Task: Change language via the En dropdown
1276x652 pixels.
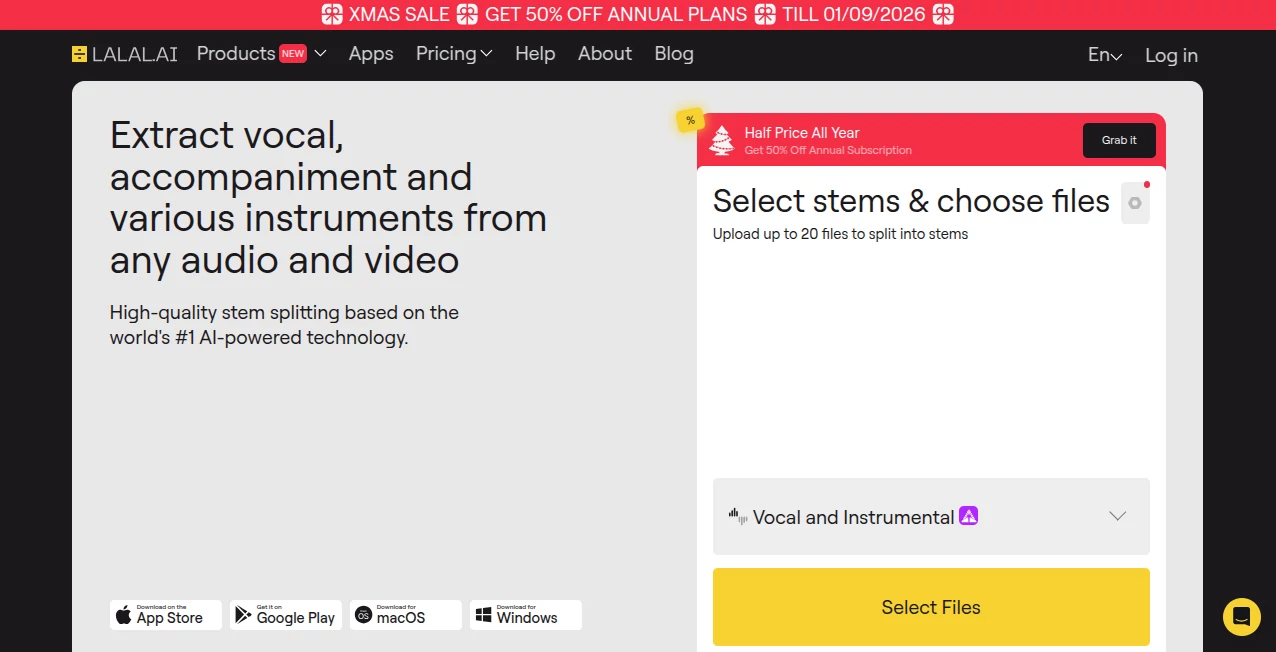Action: point(1104,55)
